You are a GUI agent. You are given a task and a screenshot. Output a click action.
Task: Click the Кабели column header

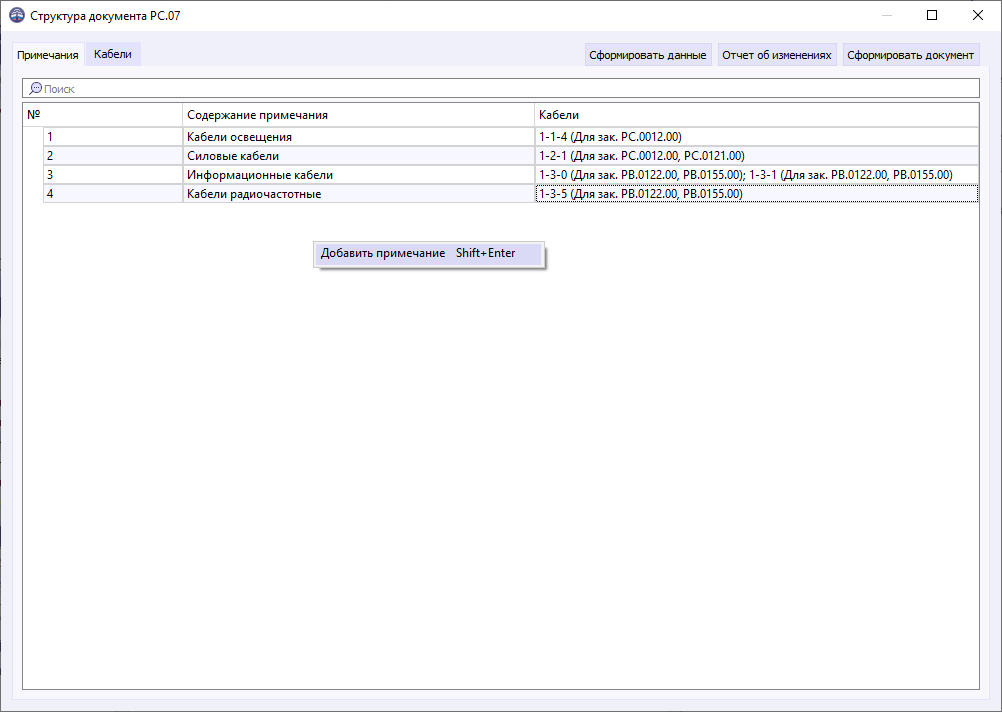click(700, 113)
